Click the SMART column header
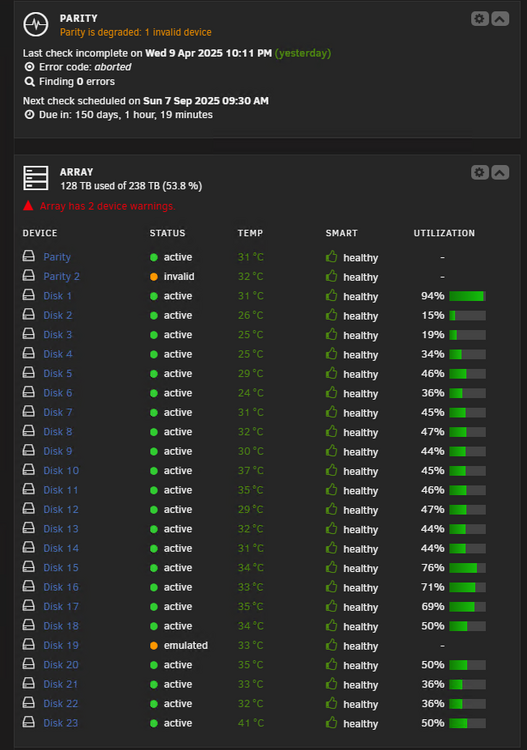 point(341,233)
